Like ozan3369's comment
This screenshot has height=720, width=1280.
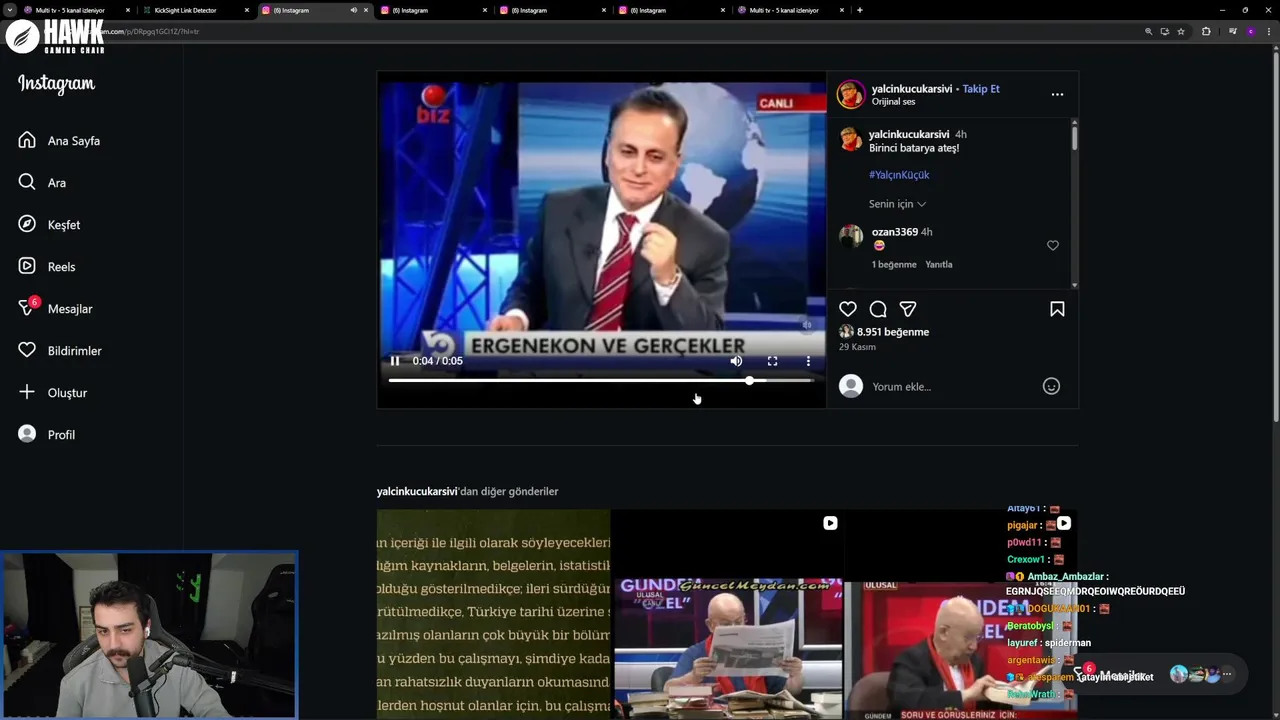pos(1053,246)
